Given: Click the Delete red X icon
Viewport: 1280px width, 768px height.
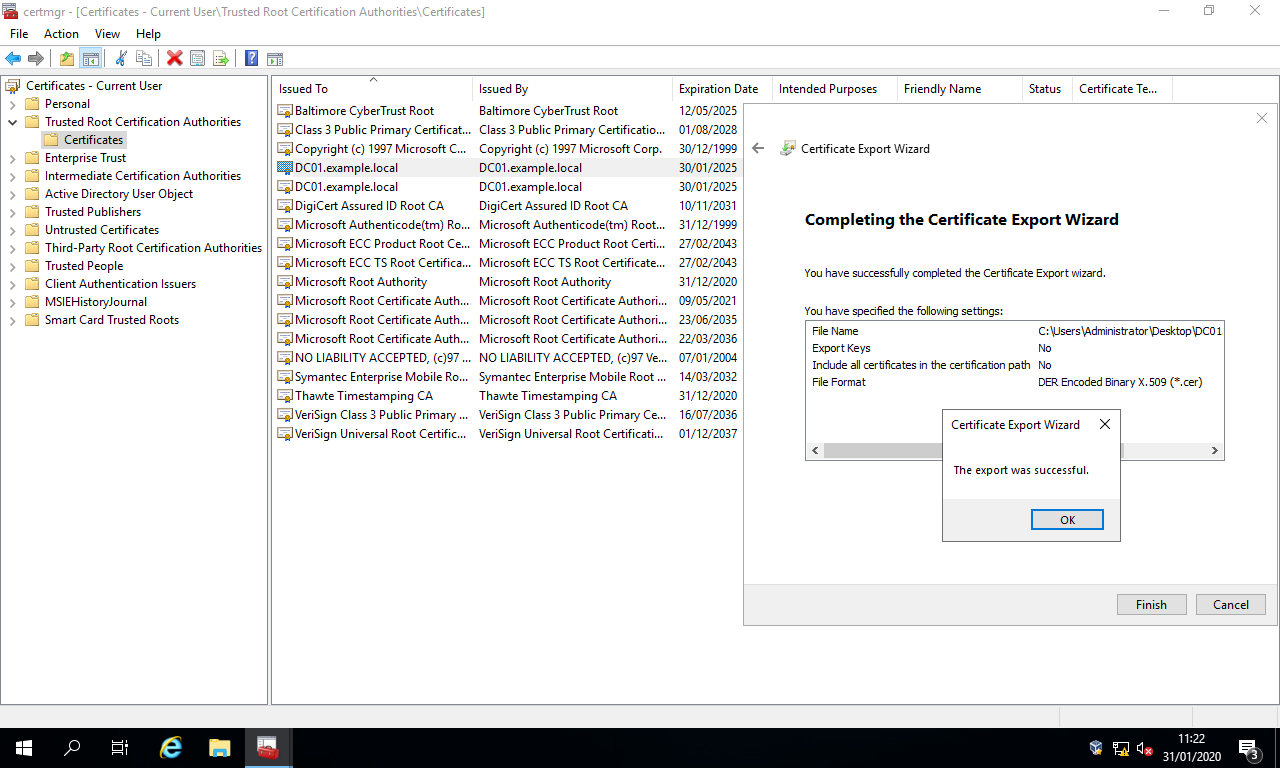Looking at the screenshot, I should 174,57.
